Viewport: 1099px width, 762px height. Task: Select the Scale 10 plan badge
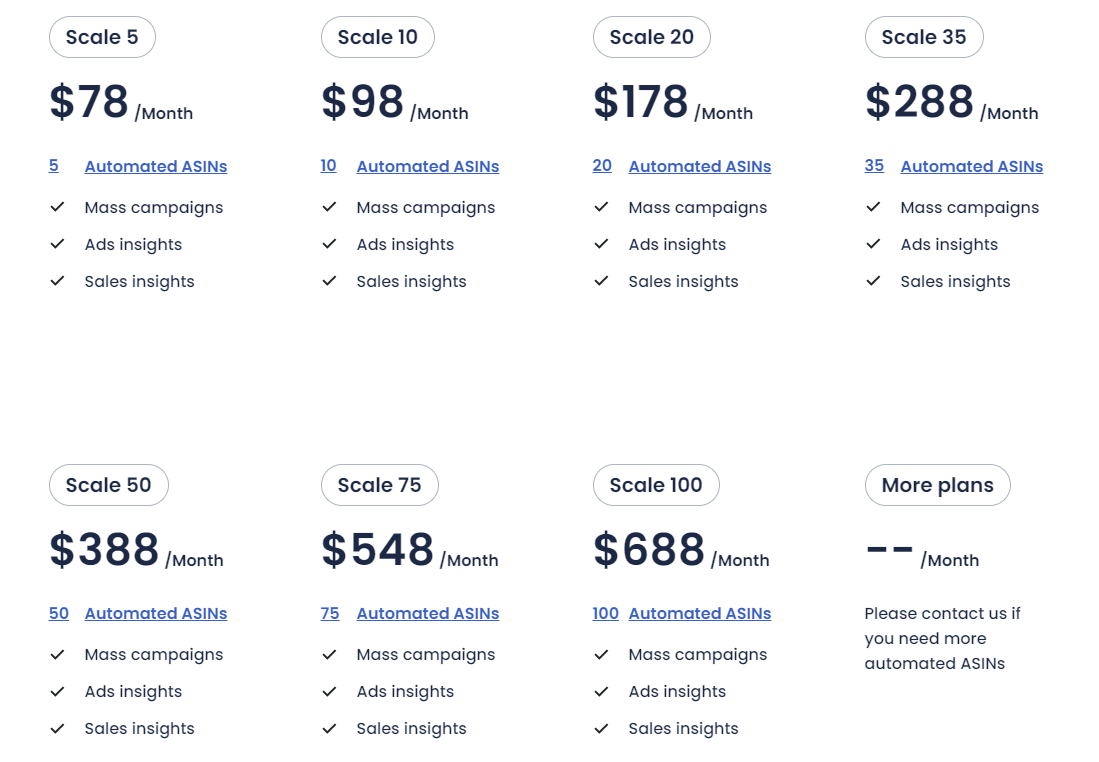tap(378, 37)
